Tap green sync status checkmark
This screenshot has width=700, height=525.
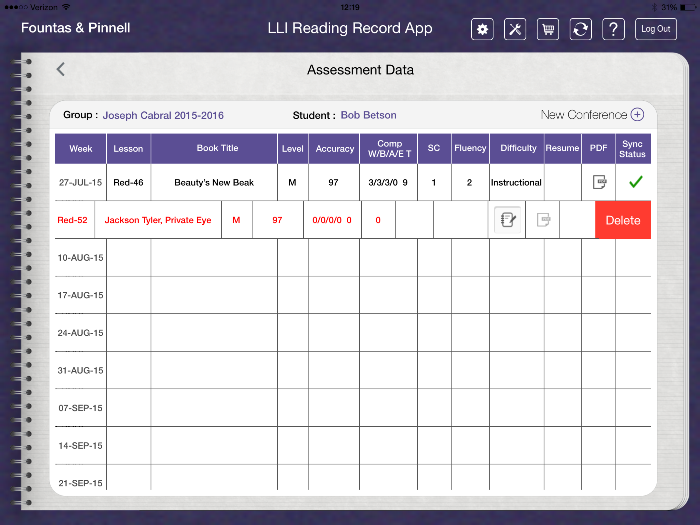coord(633,182)
